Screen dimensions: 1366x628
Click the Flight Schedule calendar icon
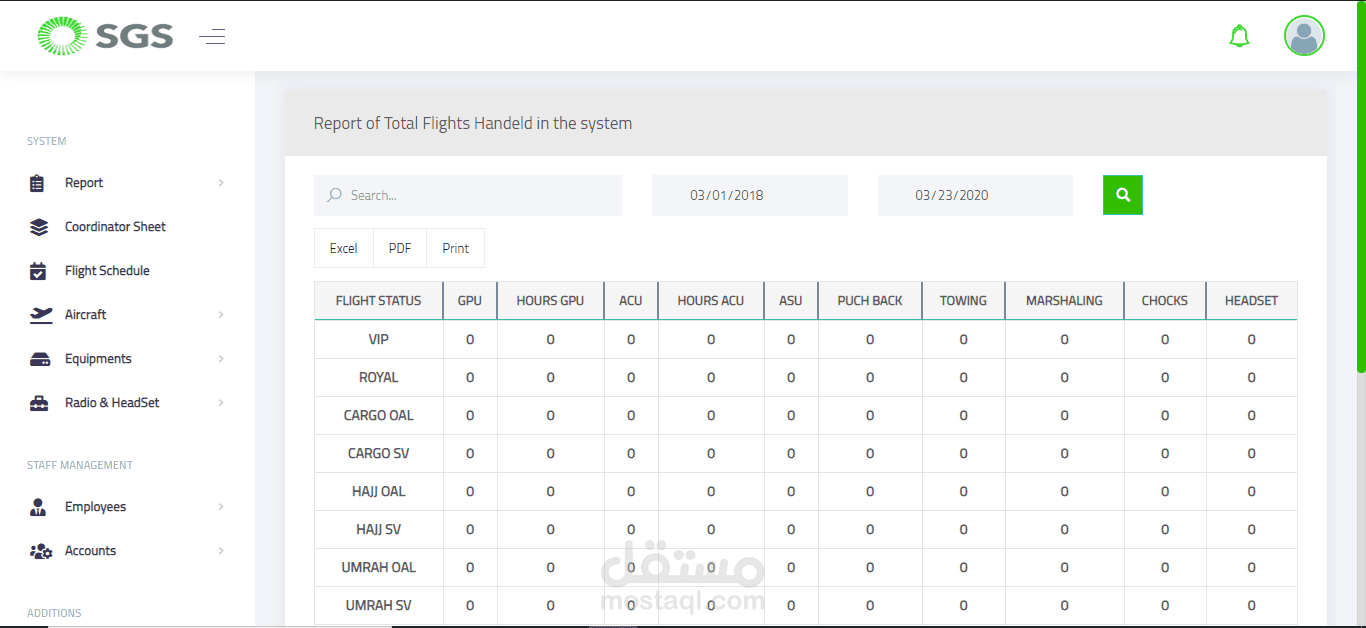coord(39,271)
